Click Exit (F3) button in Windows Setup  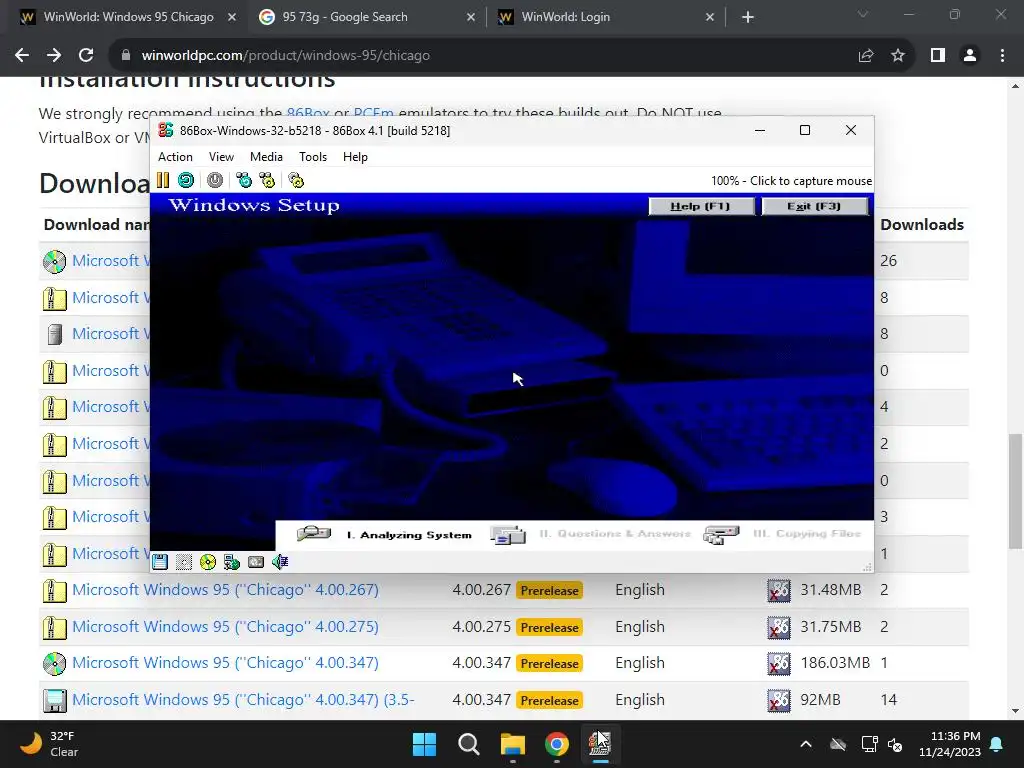coord(814,206)
